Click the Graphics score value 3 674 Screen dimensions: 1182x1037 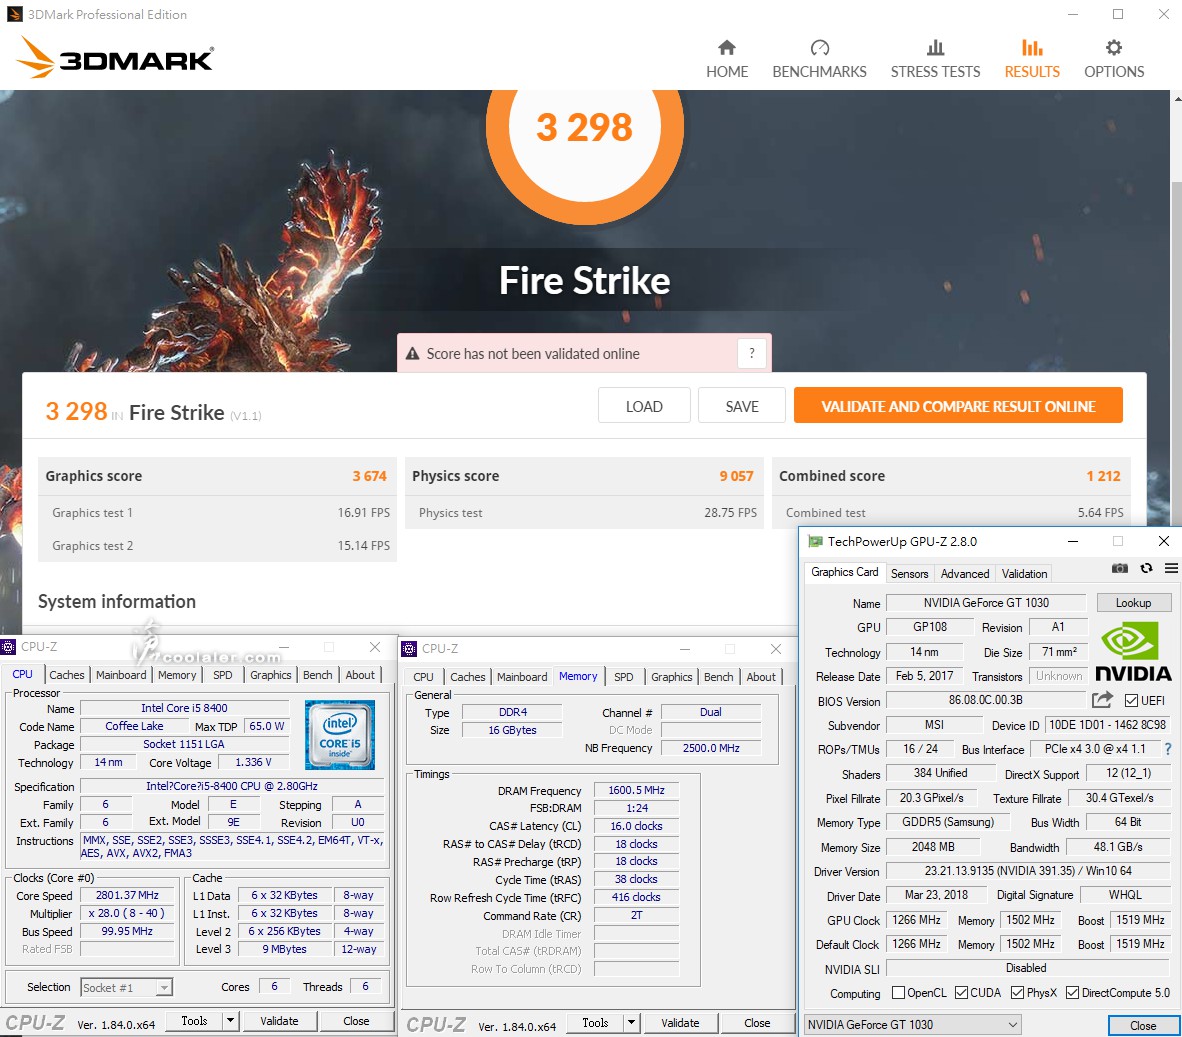pos(369,476)
